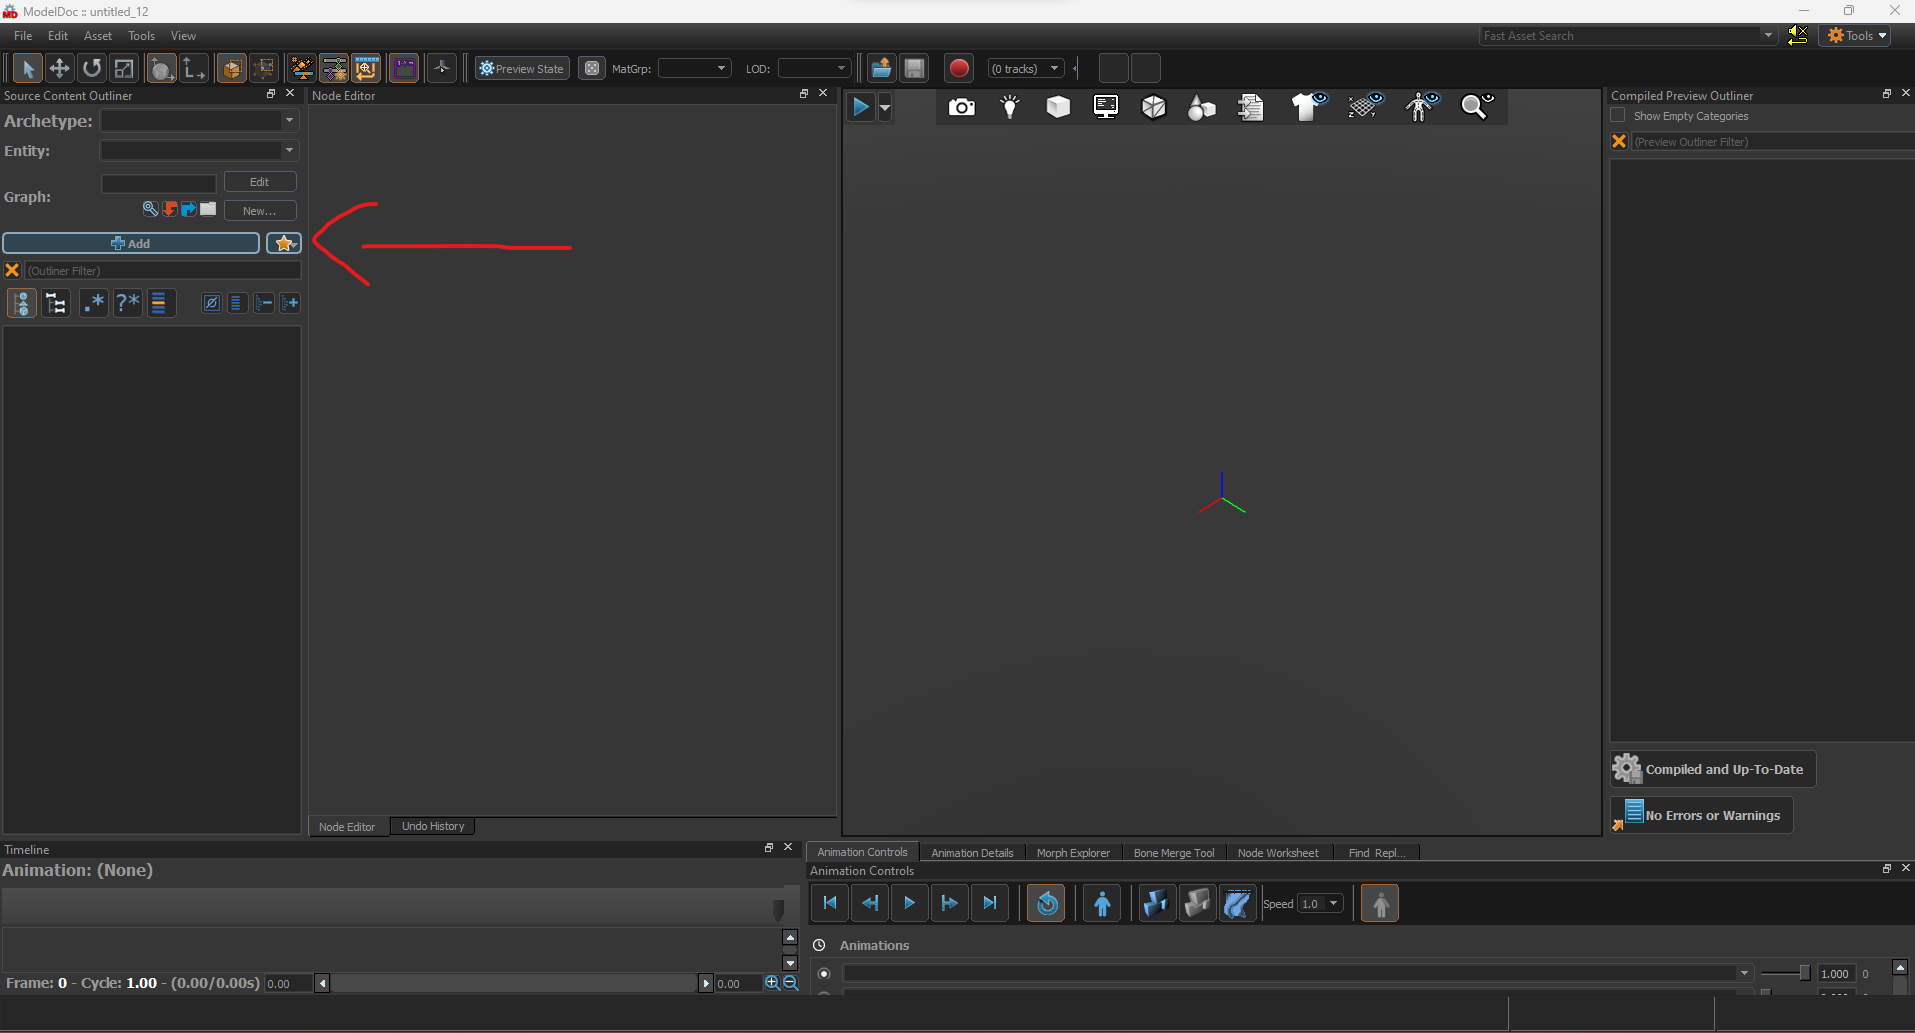The image size is (1915, 1033).
Task: Switch to the Morph Explorer tab
Action: pos(1073,853)
